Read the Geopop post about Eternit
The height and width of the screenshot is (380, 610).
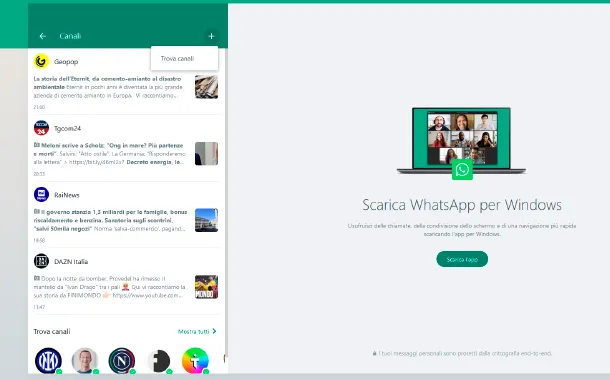108,87
